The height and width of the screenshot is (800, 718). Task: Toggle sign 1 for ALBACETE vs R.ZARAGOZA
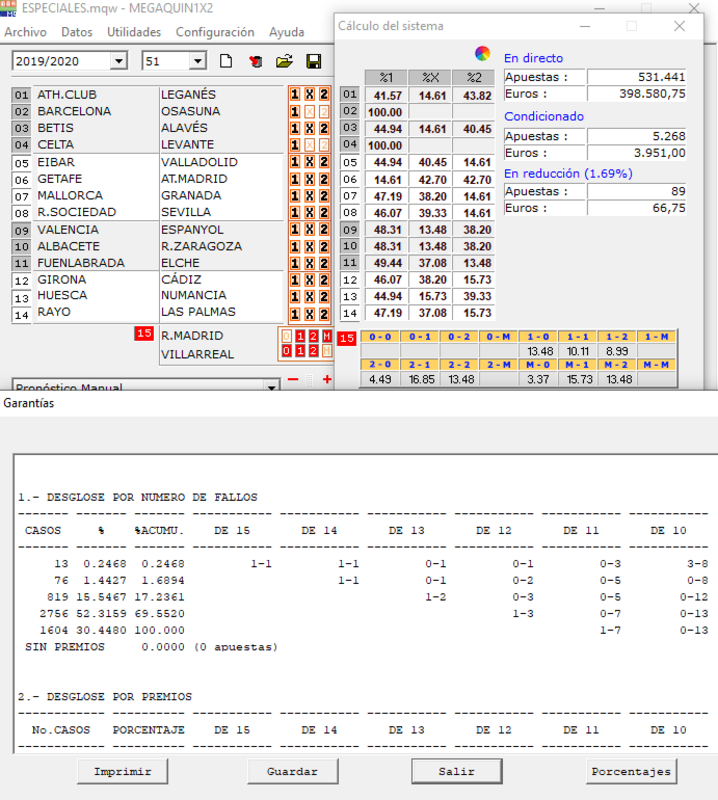coord(295,246)
